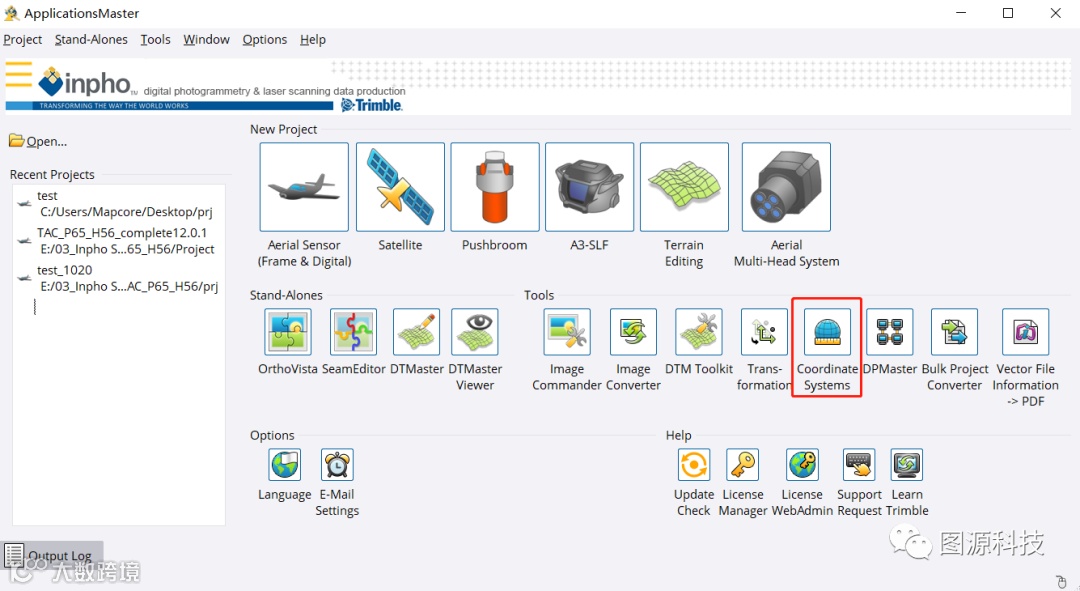Open License WebAdmin
Image resolution: width=1080 pixels, height=591 pixels.
point(802,465)
